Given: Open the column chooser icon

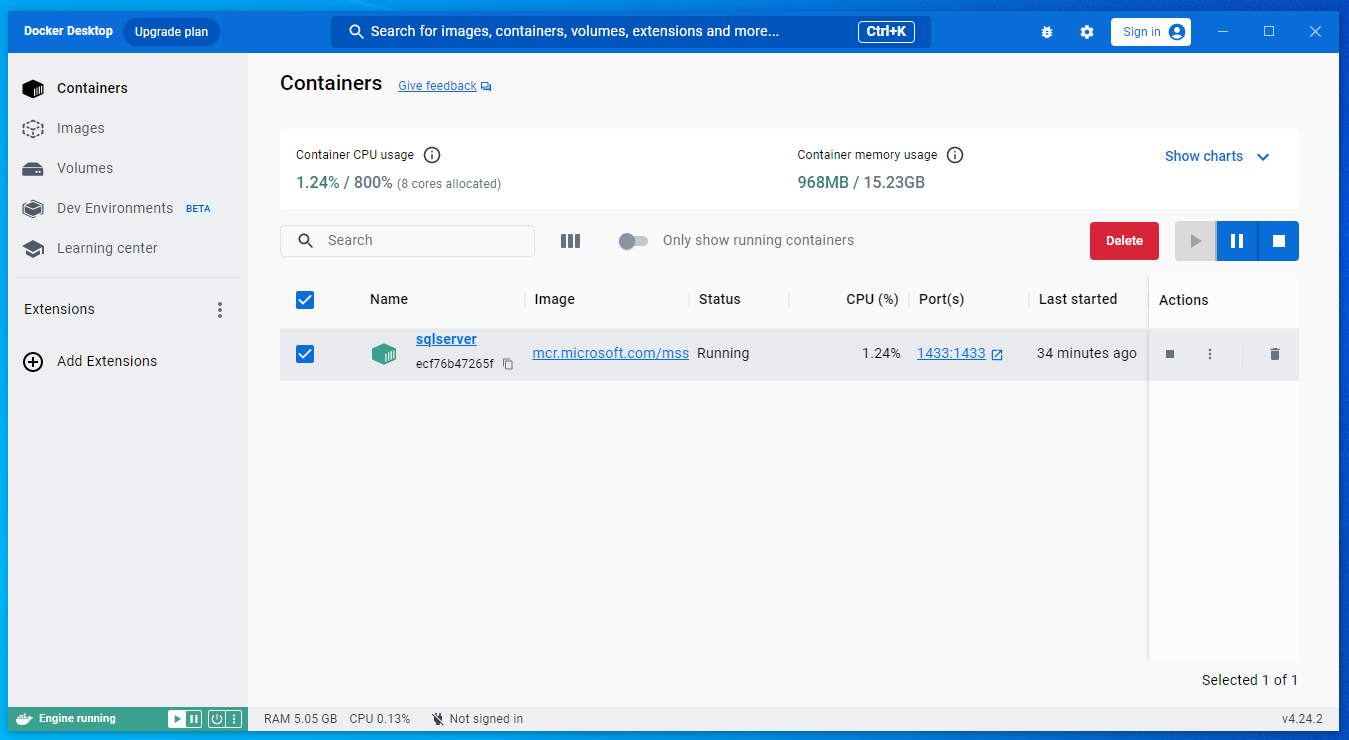Looking at the screenshot, I should (x=570, y=241).
